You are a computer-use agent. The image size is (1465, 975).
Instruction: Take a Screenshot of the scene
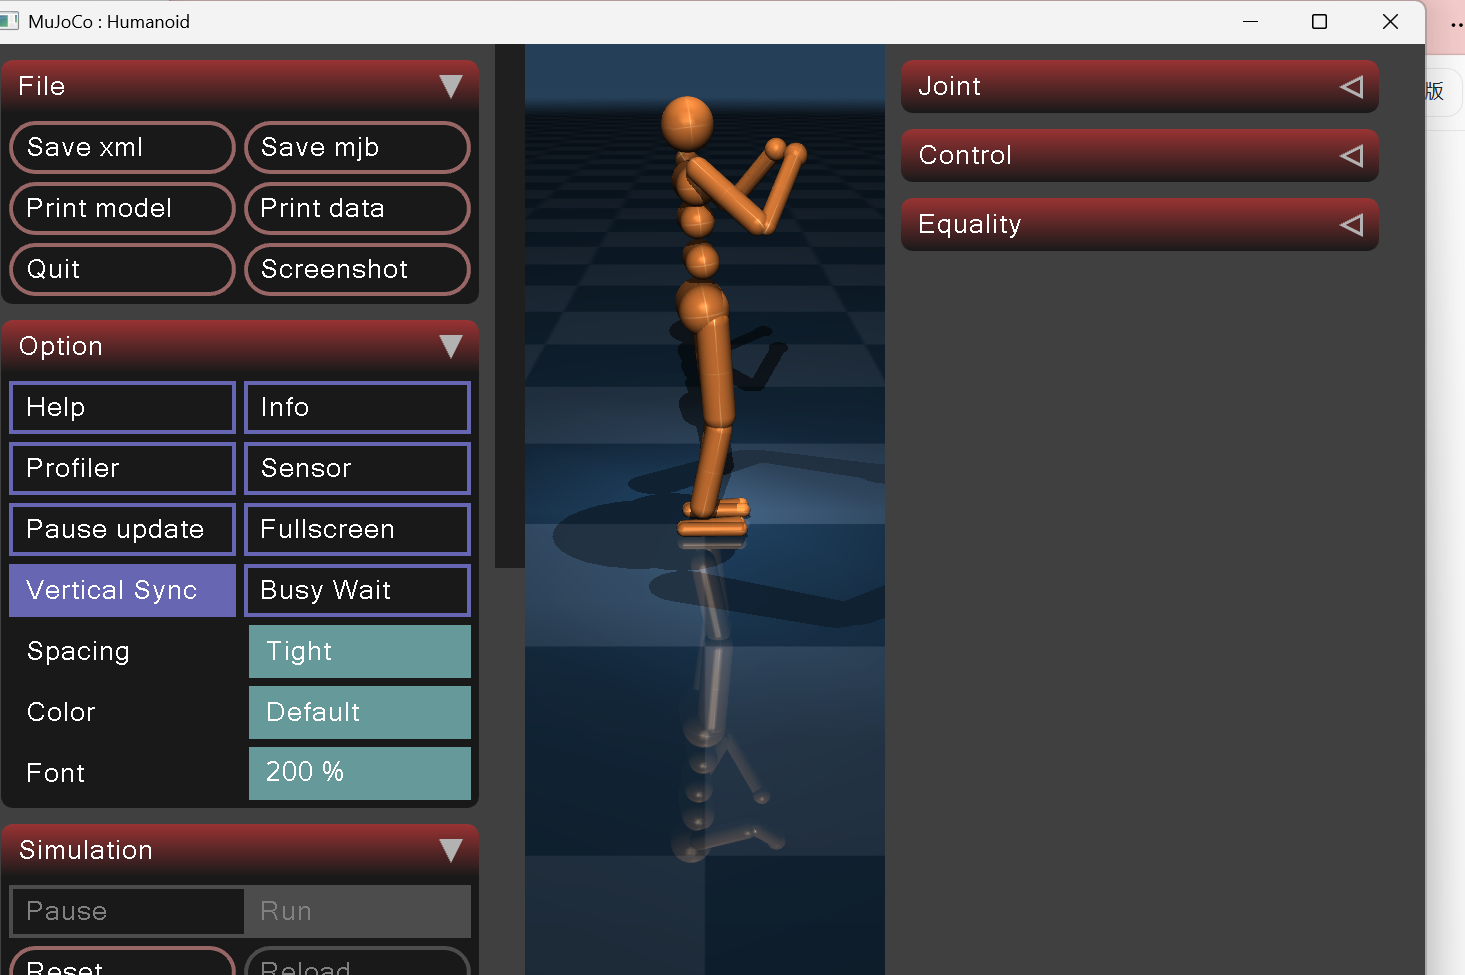(357, 269)
